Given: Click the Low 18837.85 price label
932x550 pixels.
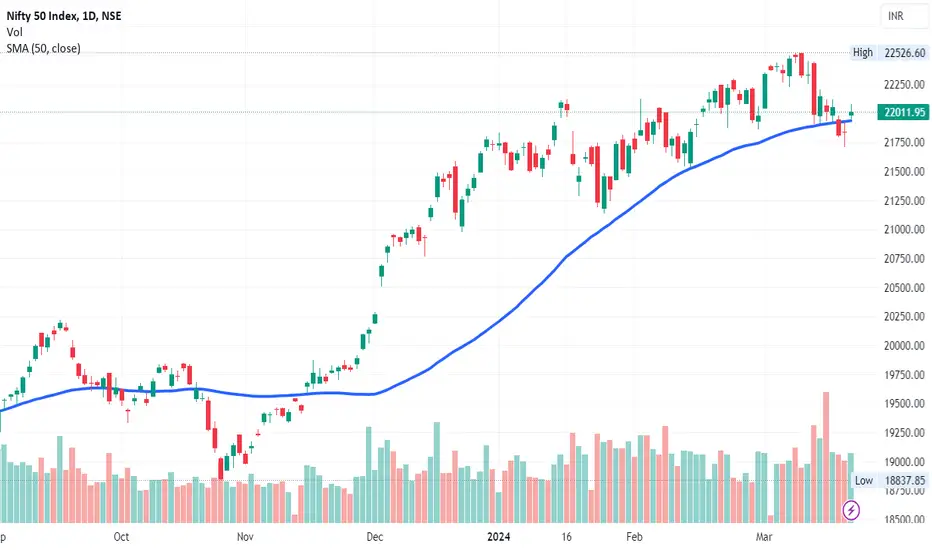Looking at the screenshot, I should click(890, 480).
